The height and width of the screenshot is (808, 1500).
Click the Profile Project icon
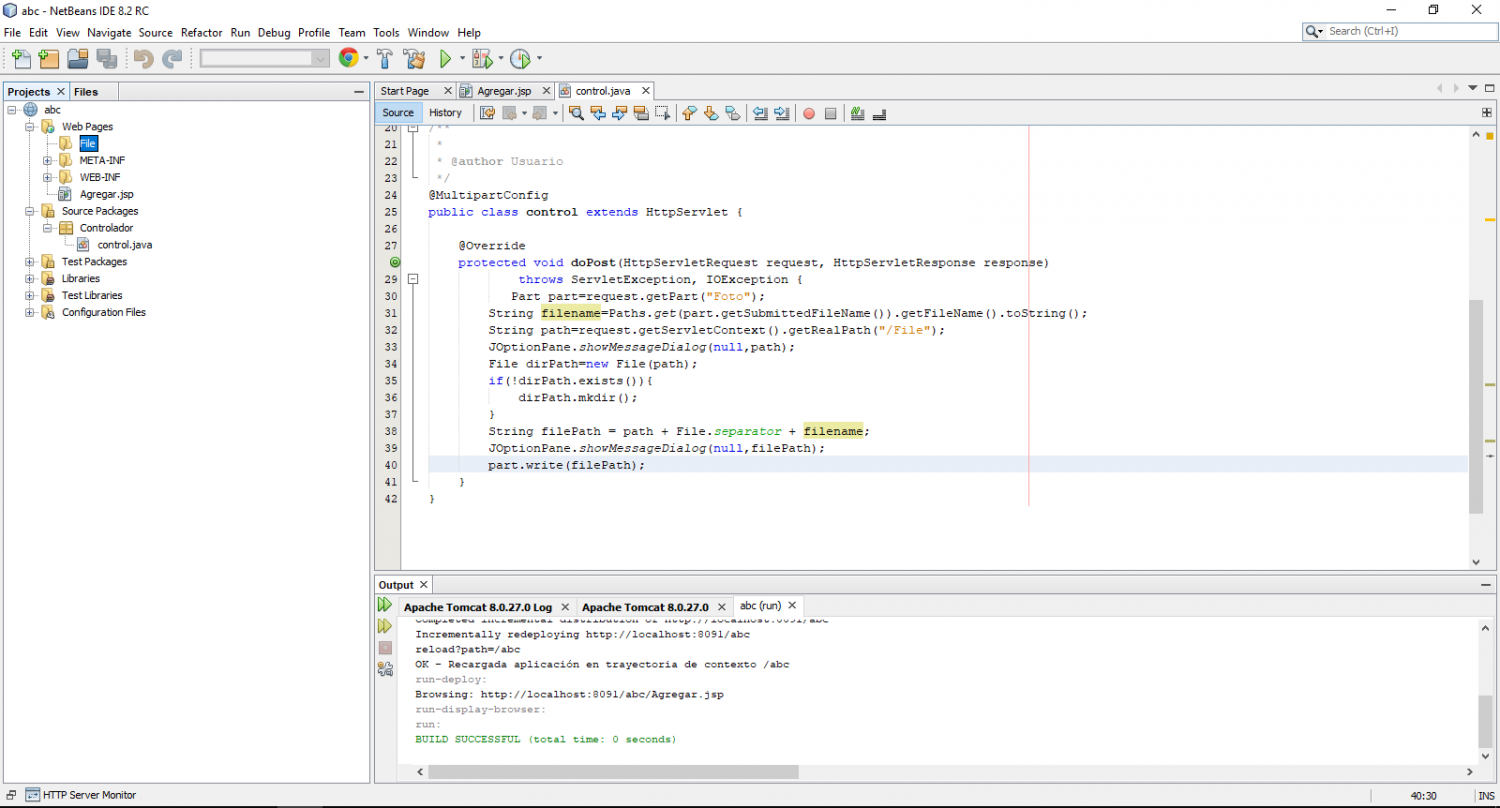(x=520, y=59)
